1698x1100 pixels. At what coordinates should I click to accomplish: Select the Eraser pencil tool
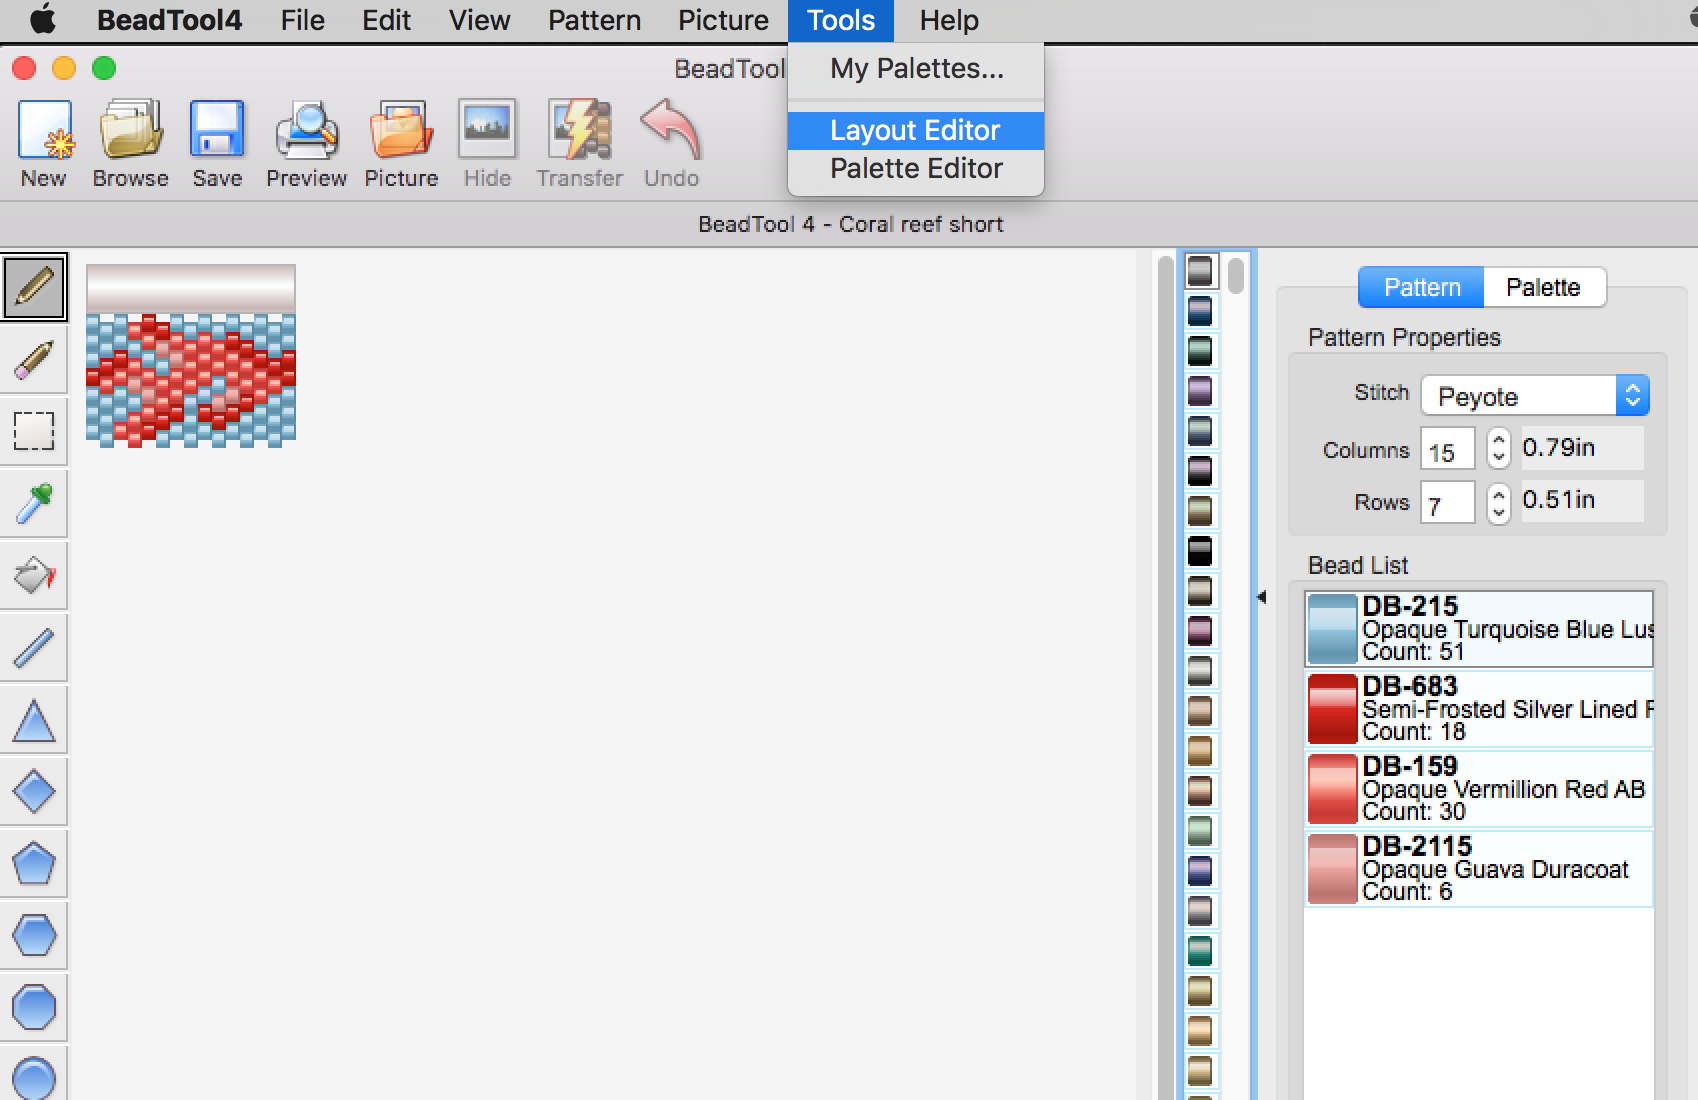coord(34,360)
